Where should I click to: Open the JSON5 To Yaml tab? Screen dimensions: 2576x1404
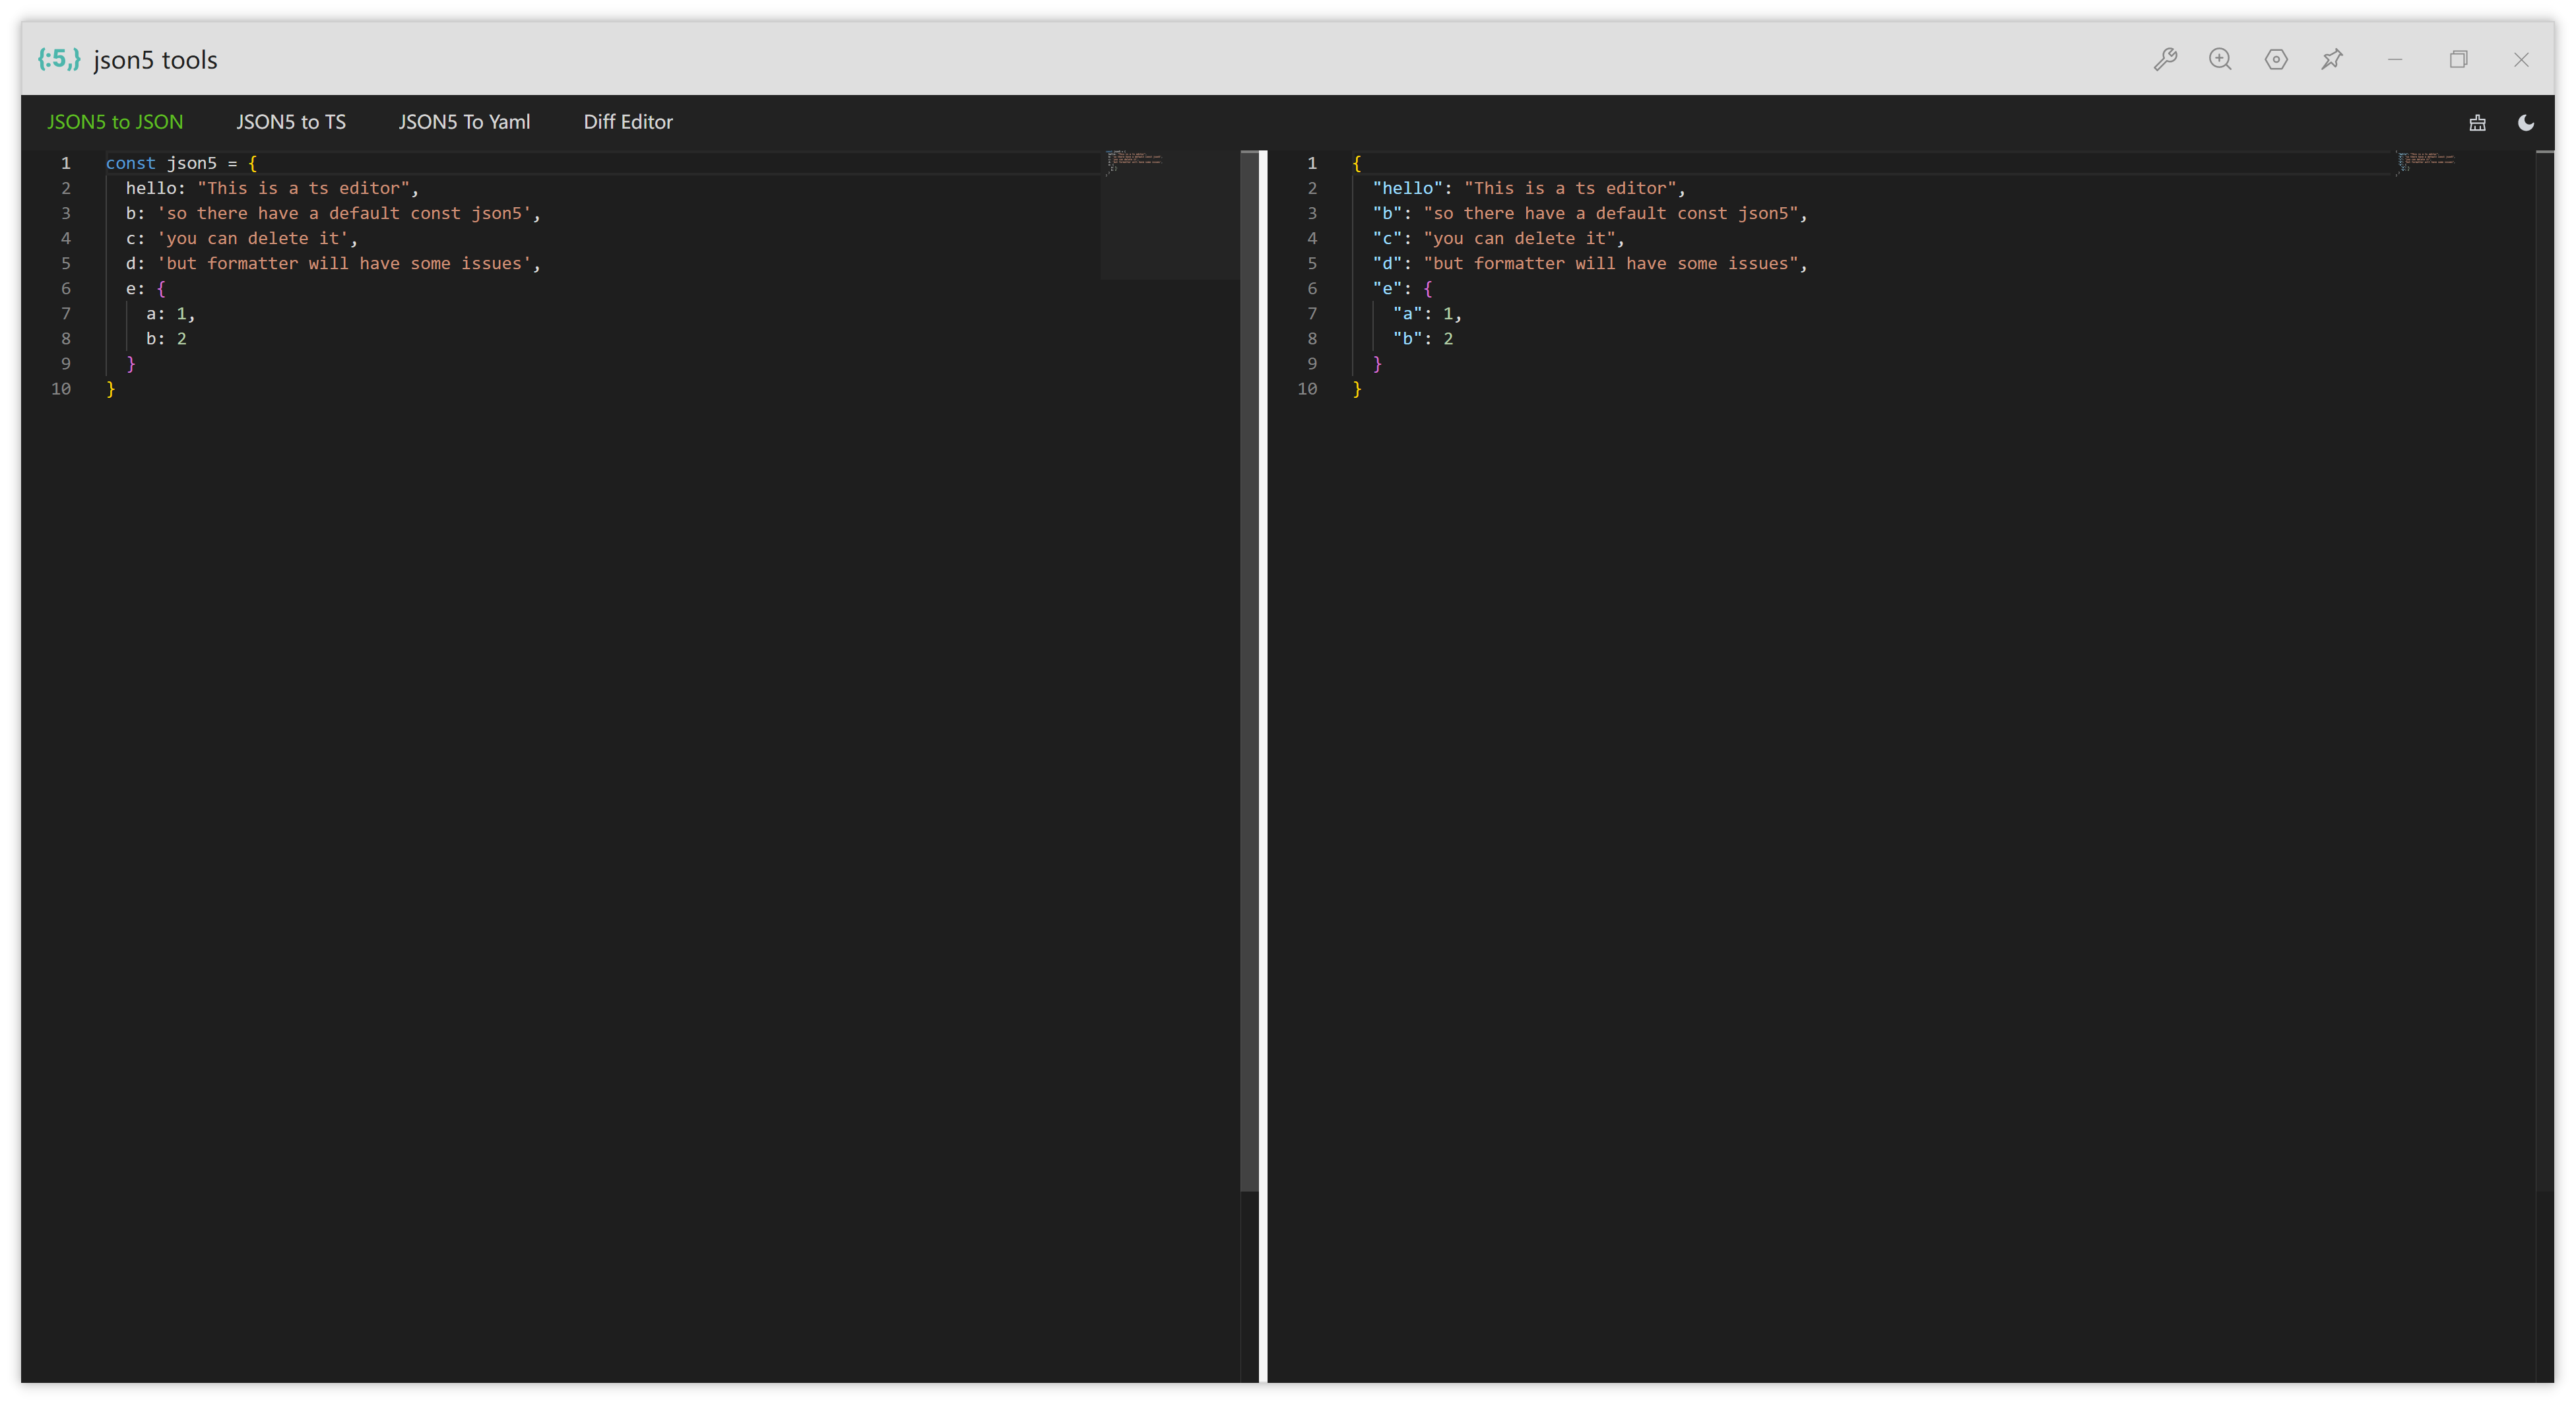click(x=464, y=122)
